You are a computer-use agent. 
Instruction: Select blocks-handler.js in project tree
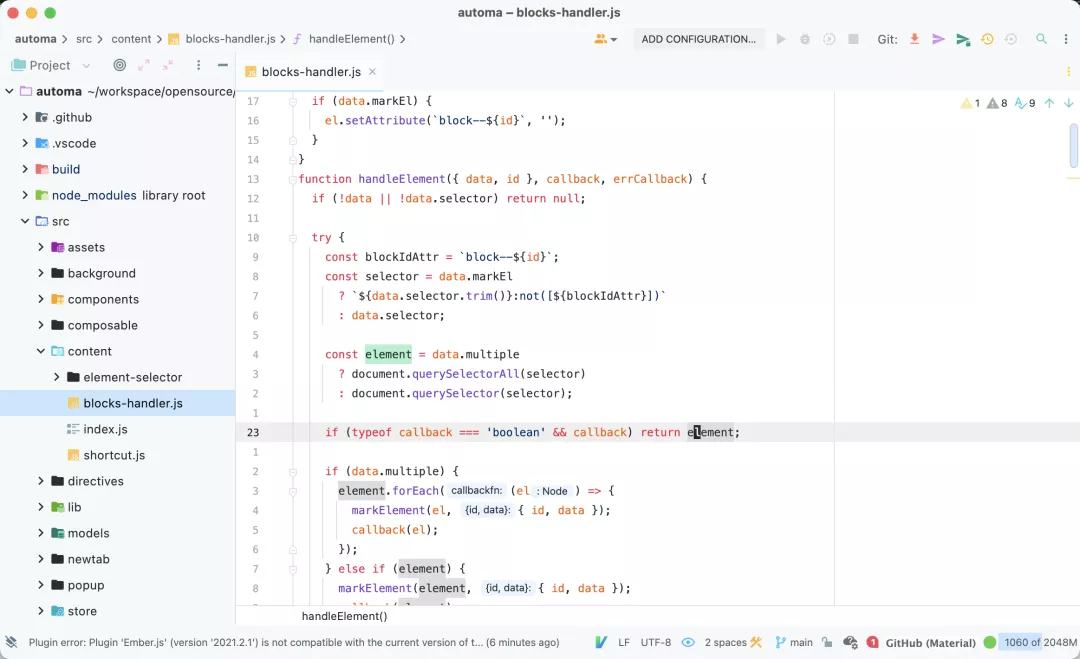pos(132,403)
